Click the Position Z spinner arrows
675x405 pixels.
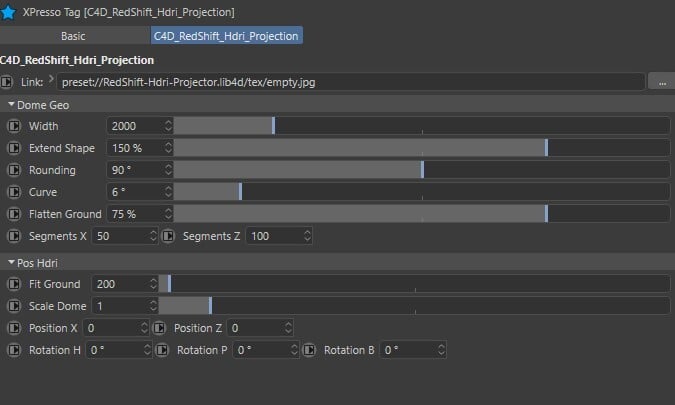click(288, 328)
